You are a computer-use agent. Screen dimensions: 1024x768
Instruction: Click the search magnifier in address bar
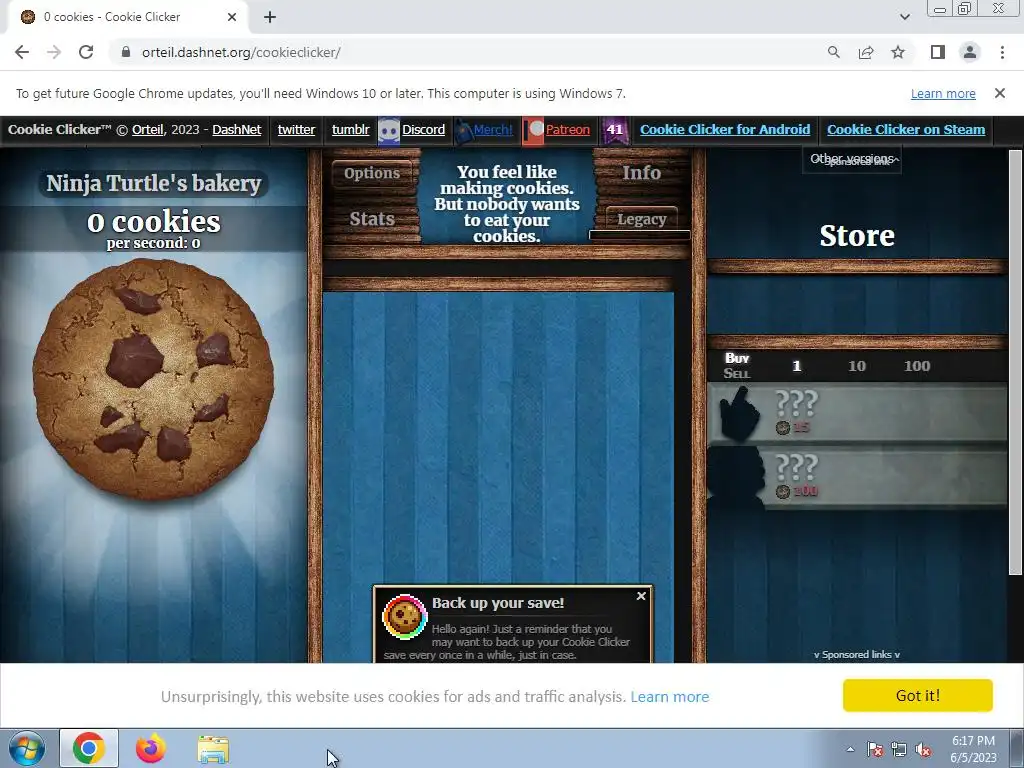(833, 52)
